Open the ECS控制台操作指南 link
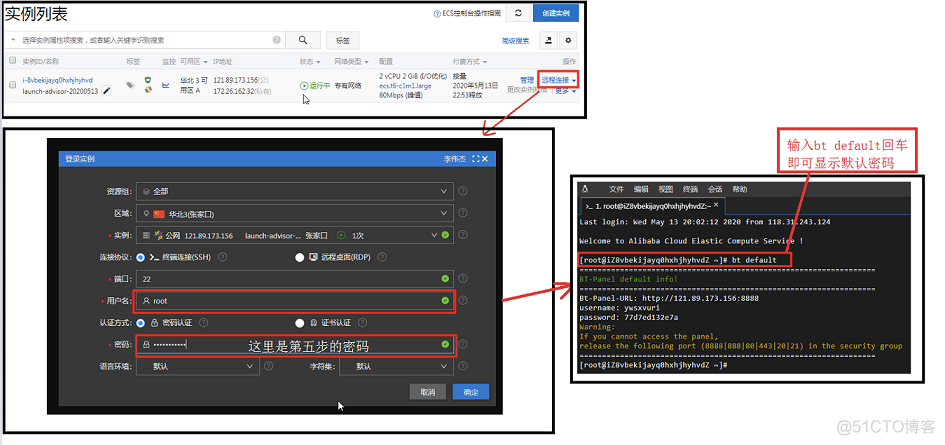Screen dimensions: 945x445 pyautogui.click(x=467, y=13)
